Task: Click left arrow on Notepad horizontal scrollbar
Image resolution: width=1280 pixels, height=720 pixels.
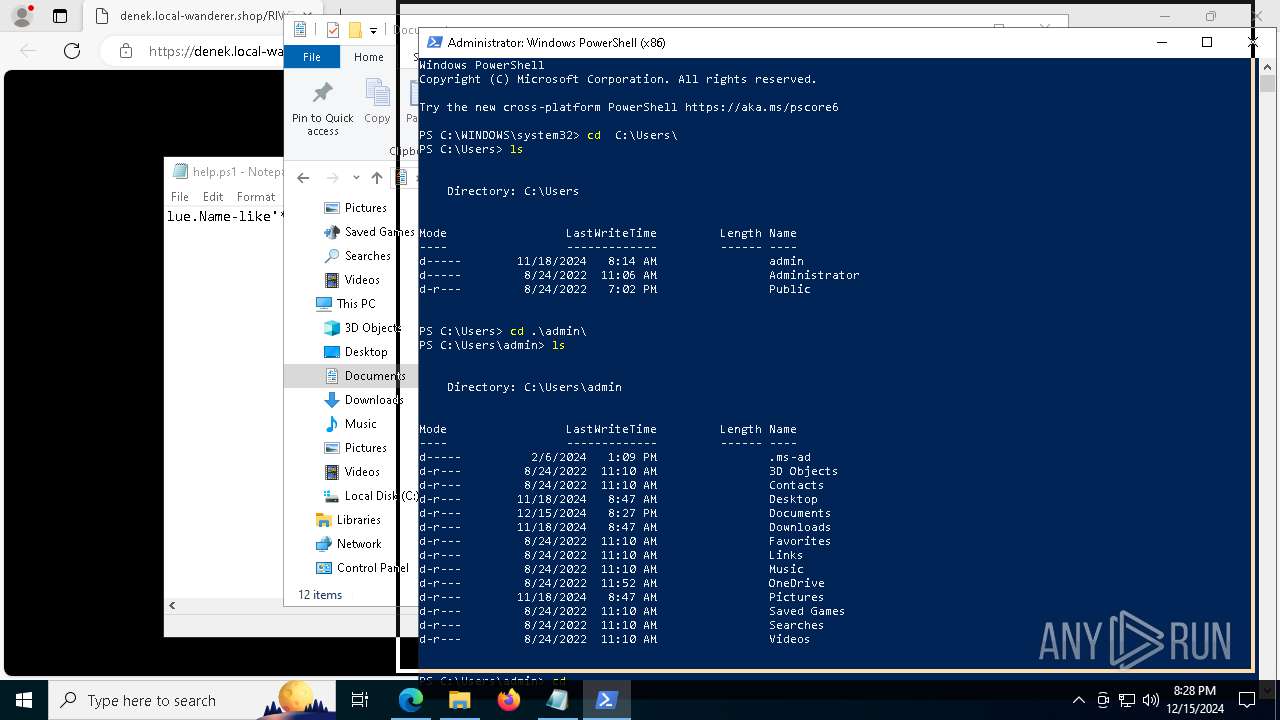Action: (172, 605)
